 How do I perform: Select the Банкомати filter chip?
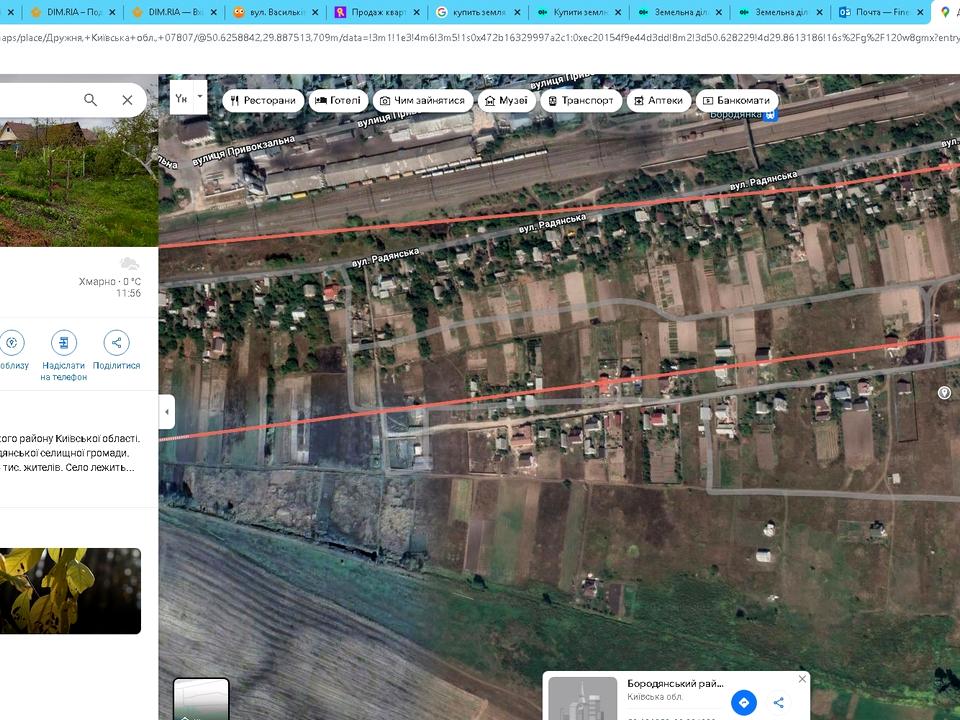(735, 101)
